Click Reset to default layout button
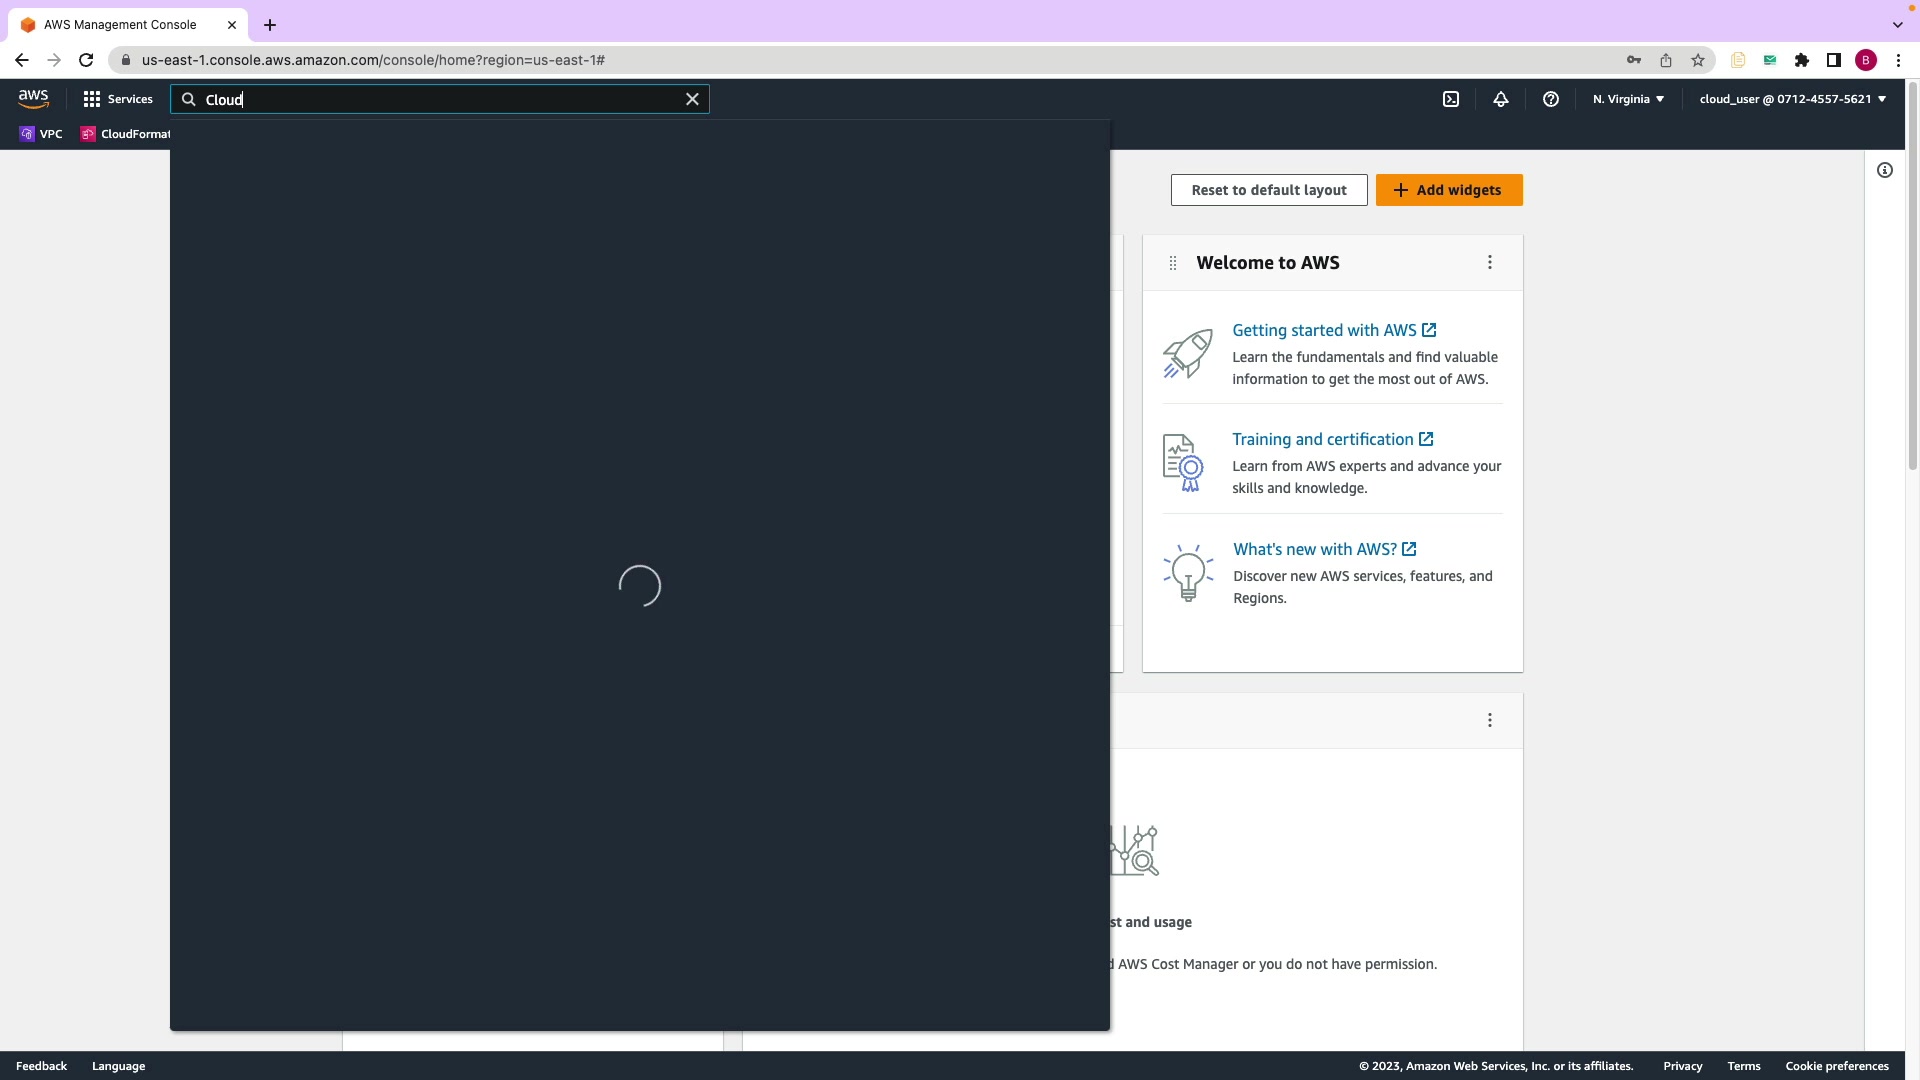The width and height of the screenshot is (1920, 1080). 1269,190
